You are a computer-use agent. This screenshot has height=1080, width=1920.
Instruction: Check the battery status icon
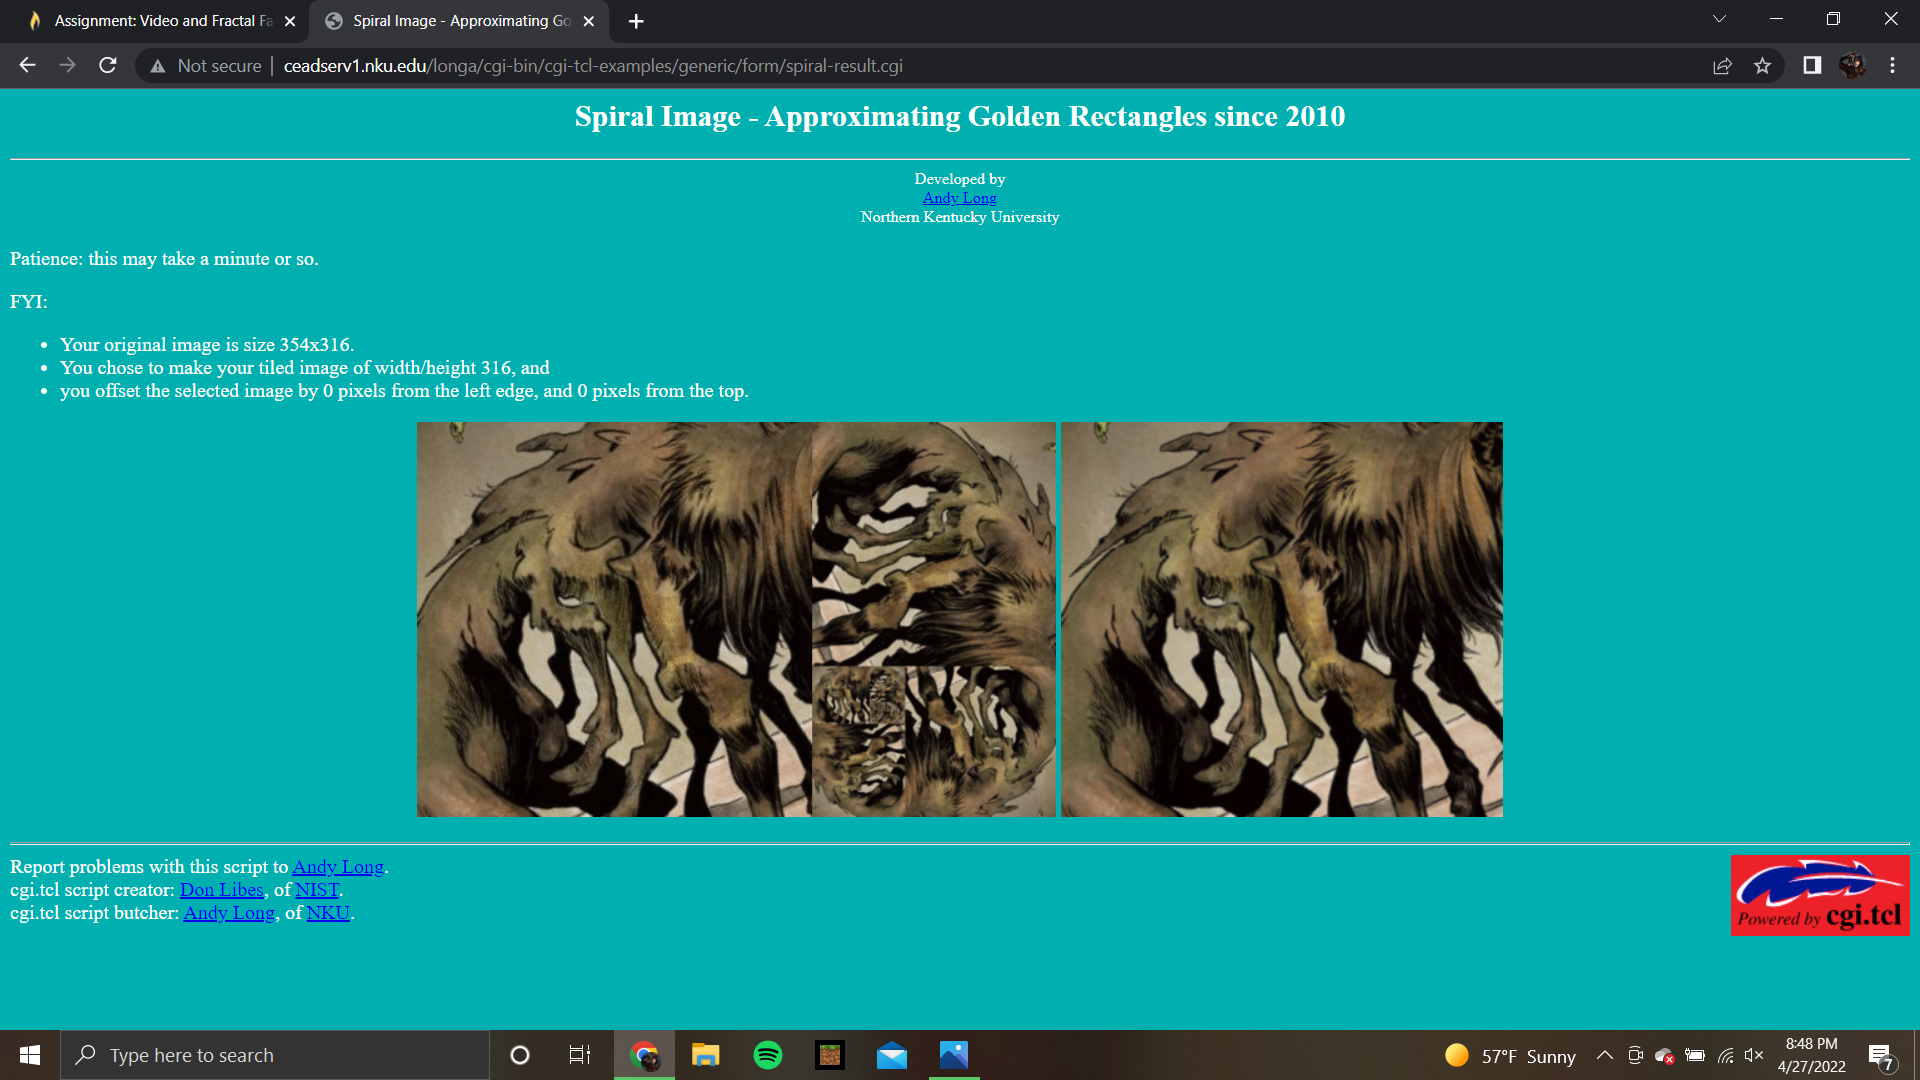pos(1695,1055)
